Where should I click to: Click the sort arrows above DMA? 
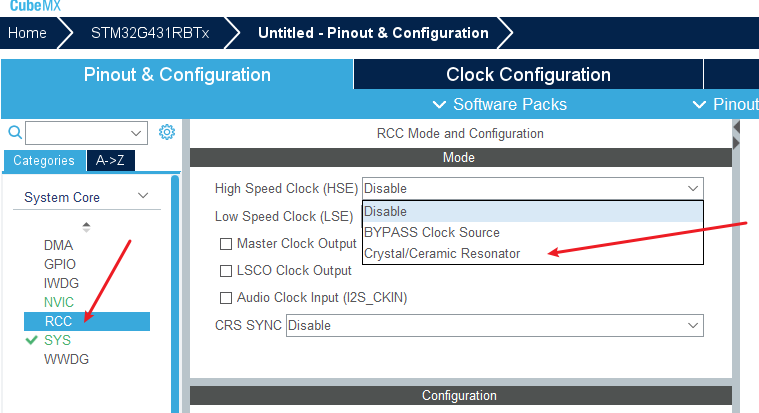[86, 227]
